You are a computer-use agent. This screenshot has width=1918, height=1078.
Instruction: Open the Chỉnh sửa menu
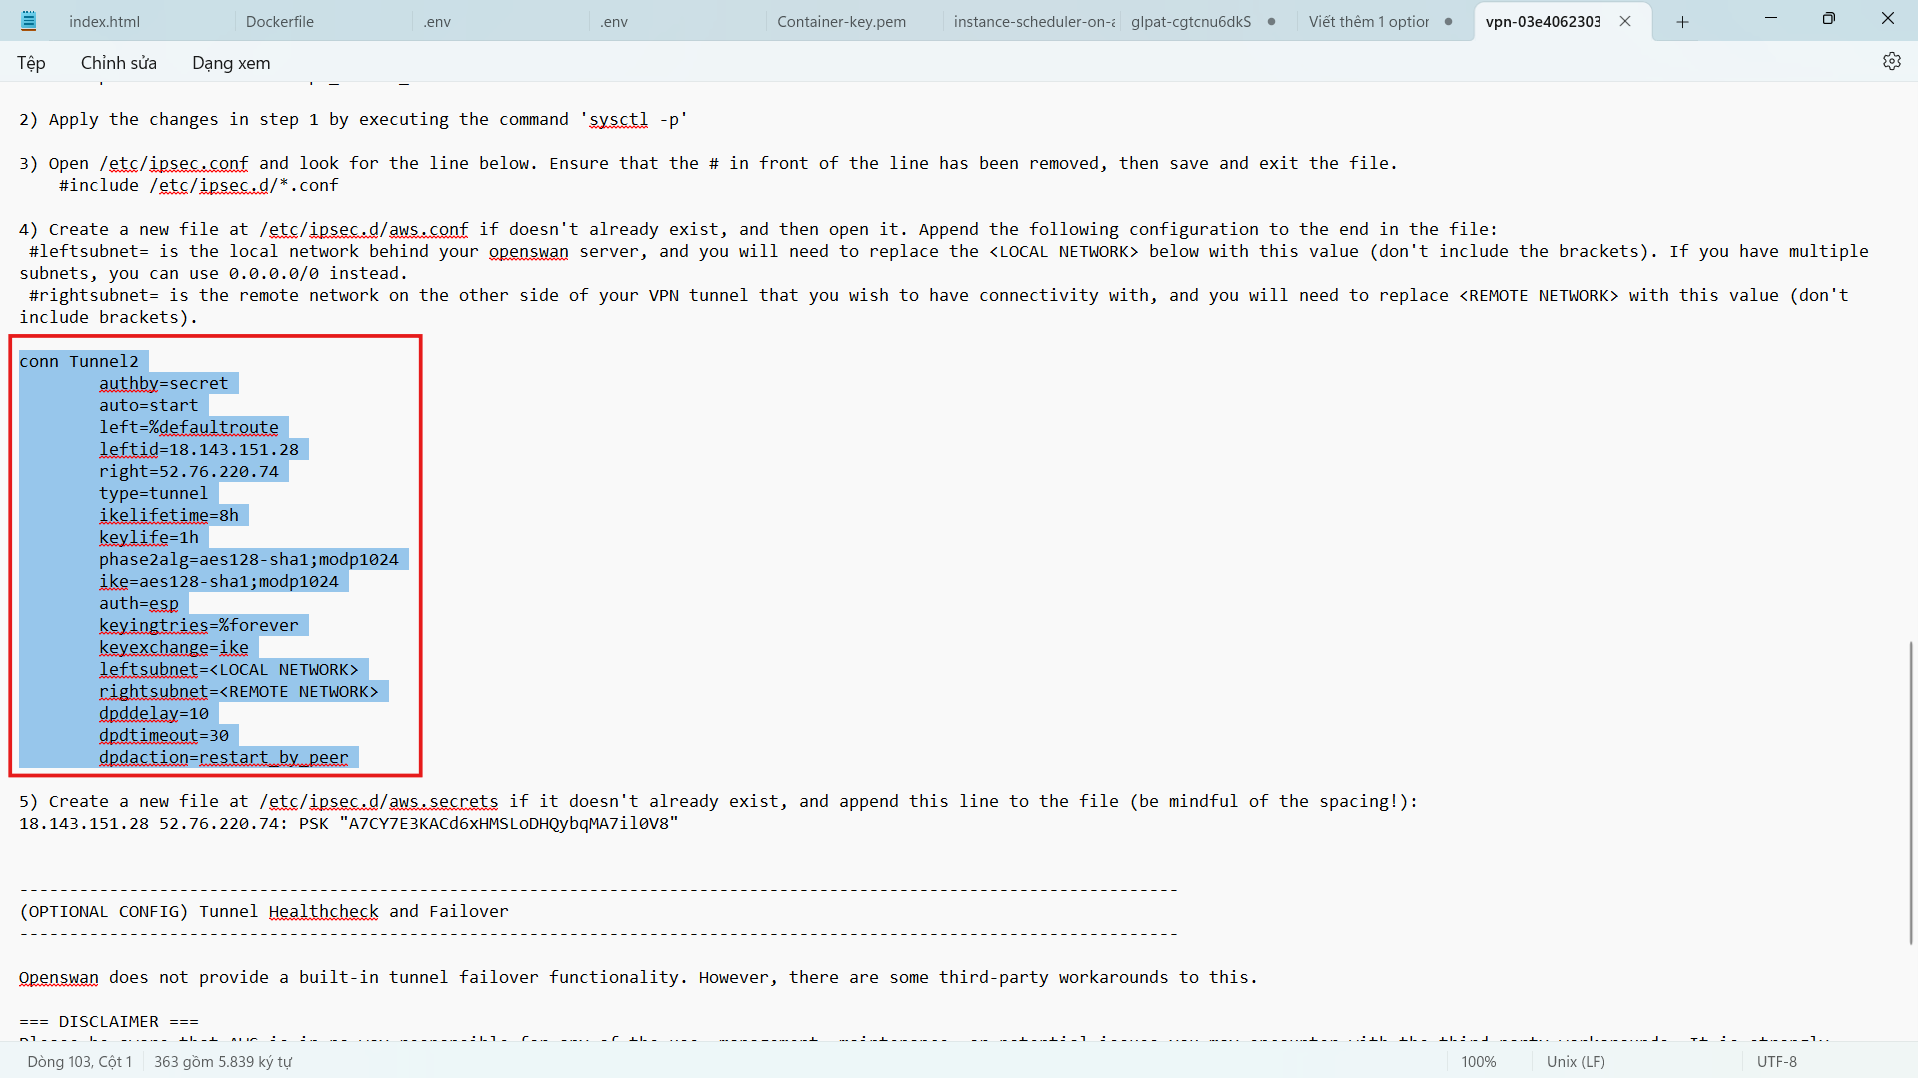119,62
